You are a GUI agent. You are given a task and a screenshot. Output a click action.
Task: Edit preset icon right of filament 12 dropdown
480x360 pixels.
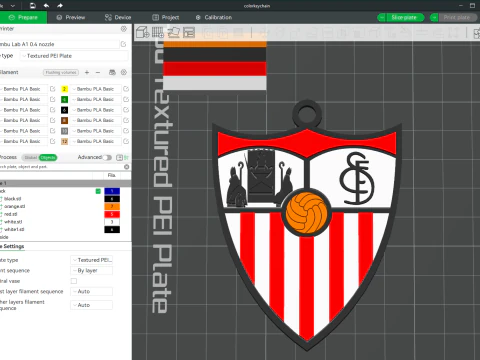(x=126, y=141)
